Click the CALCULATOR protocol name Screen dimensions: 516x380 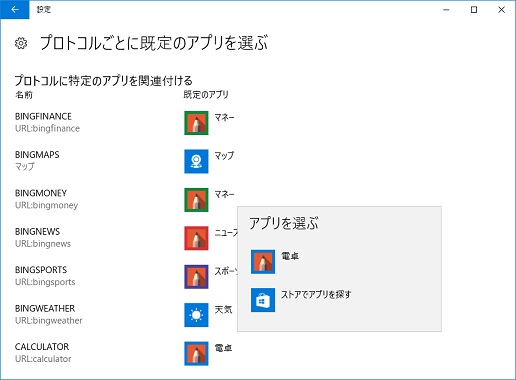42,347
